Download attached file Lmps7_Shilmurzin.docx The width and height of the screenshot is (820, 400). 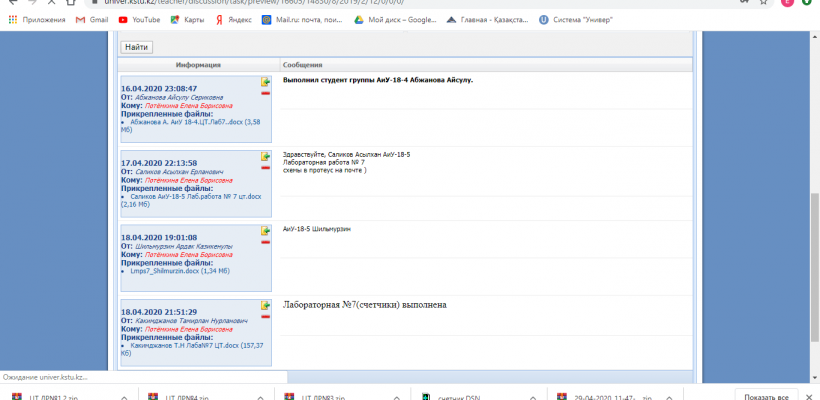coord(180,271)
